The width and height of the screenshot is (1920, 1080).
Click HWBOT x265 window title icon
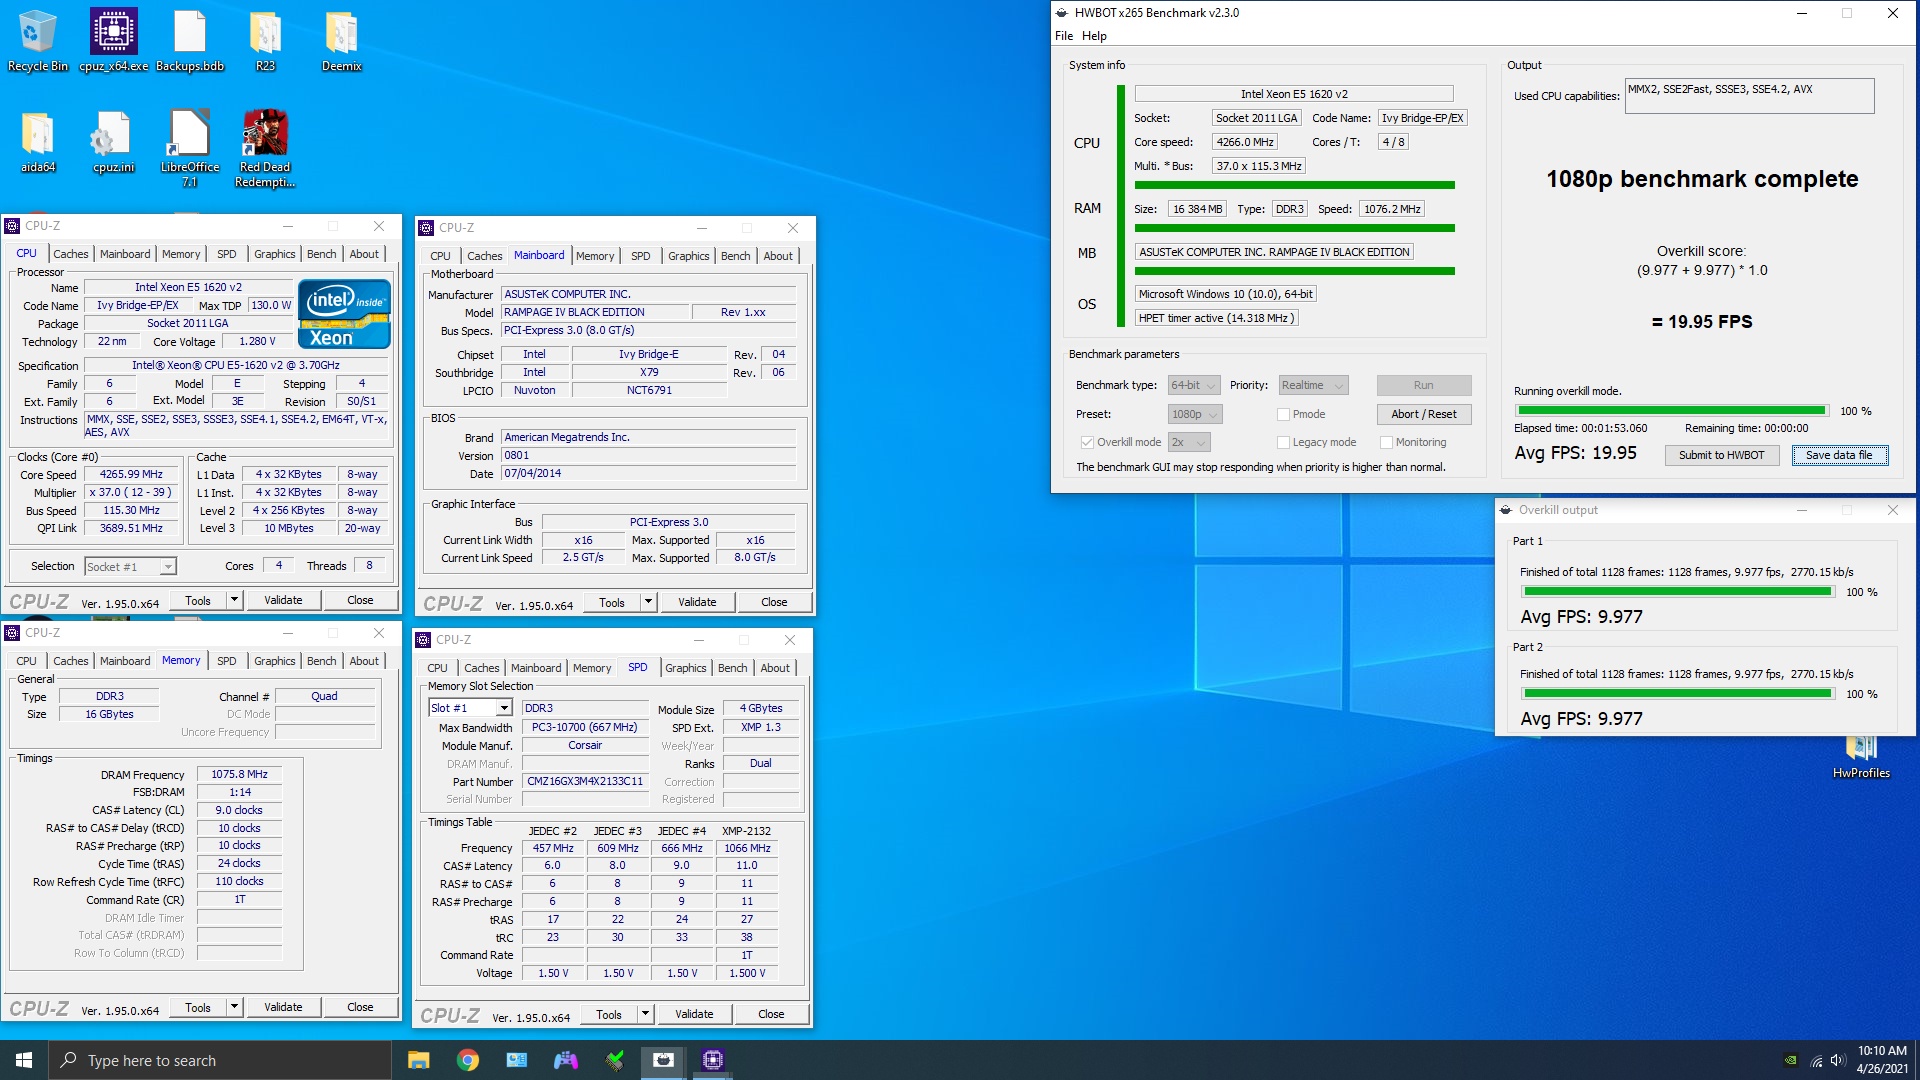point(1062,13)
